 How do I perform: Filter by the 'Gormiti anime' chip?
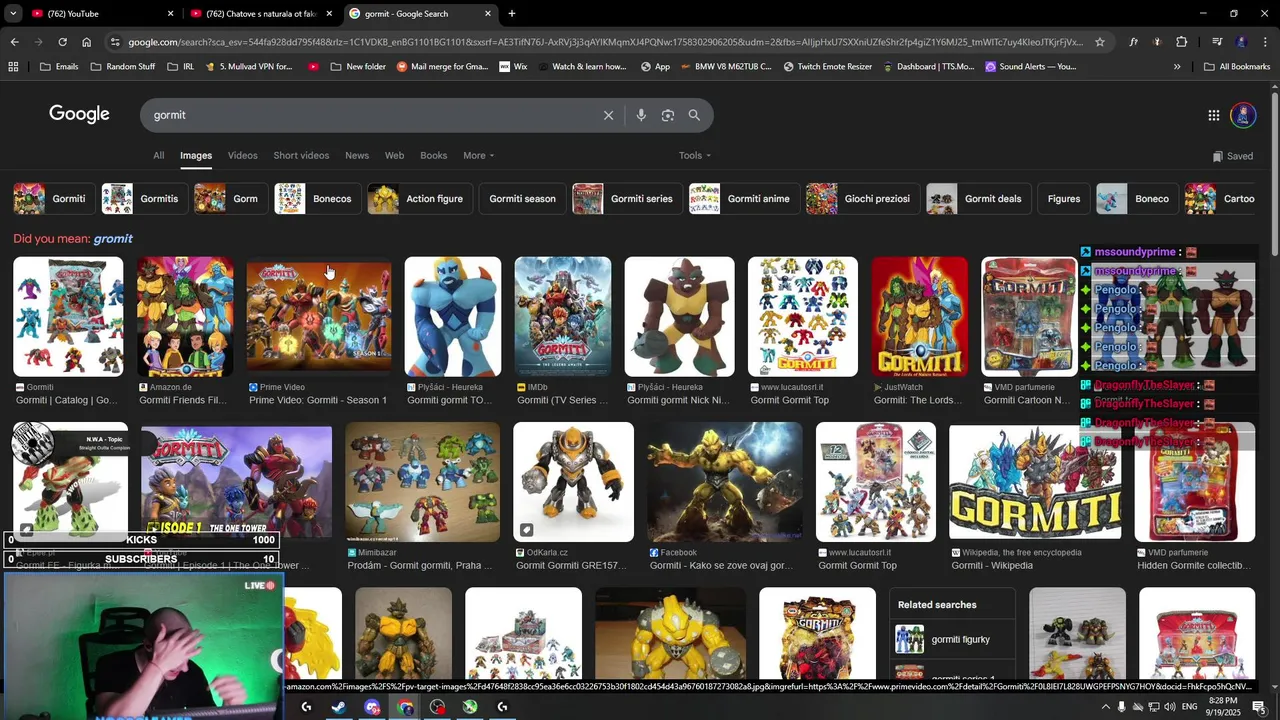[744, 199]
